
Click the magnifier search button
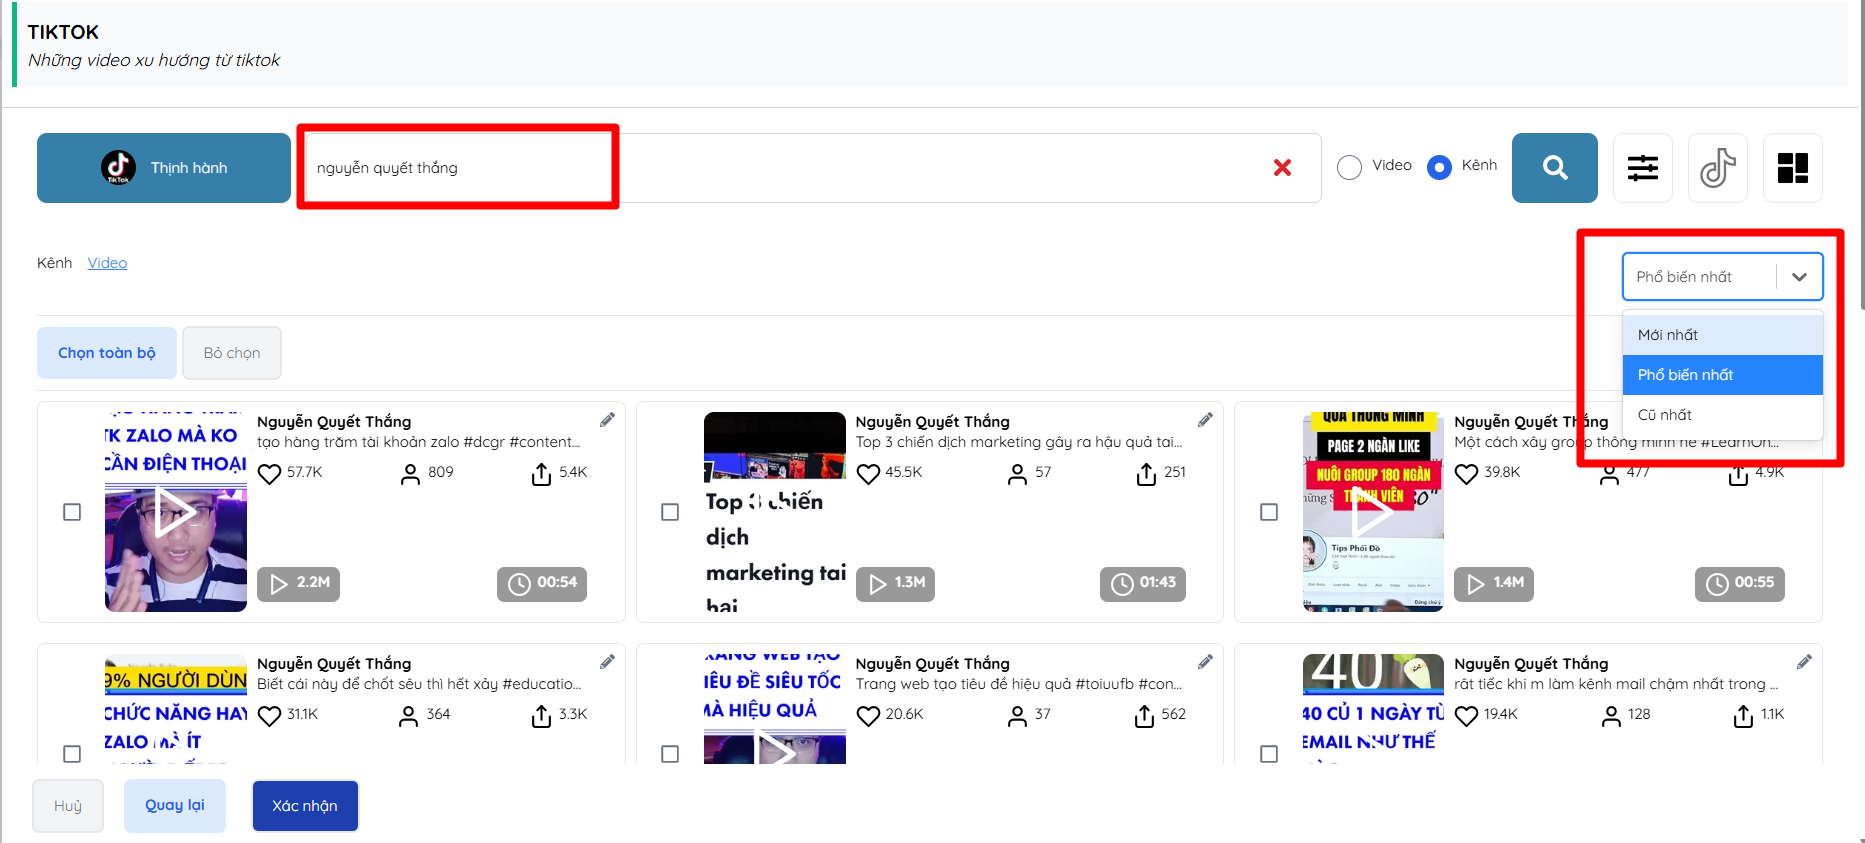coord(1554,168)
